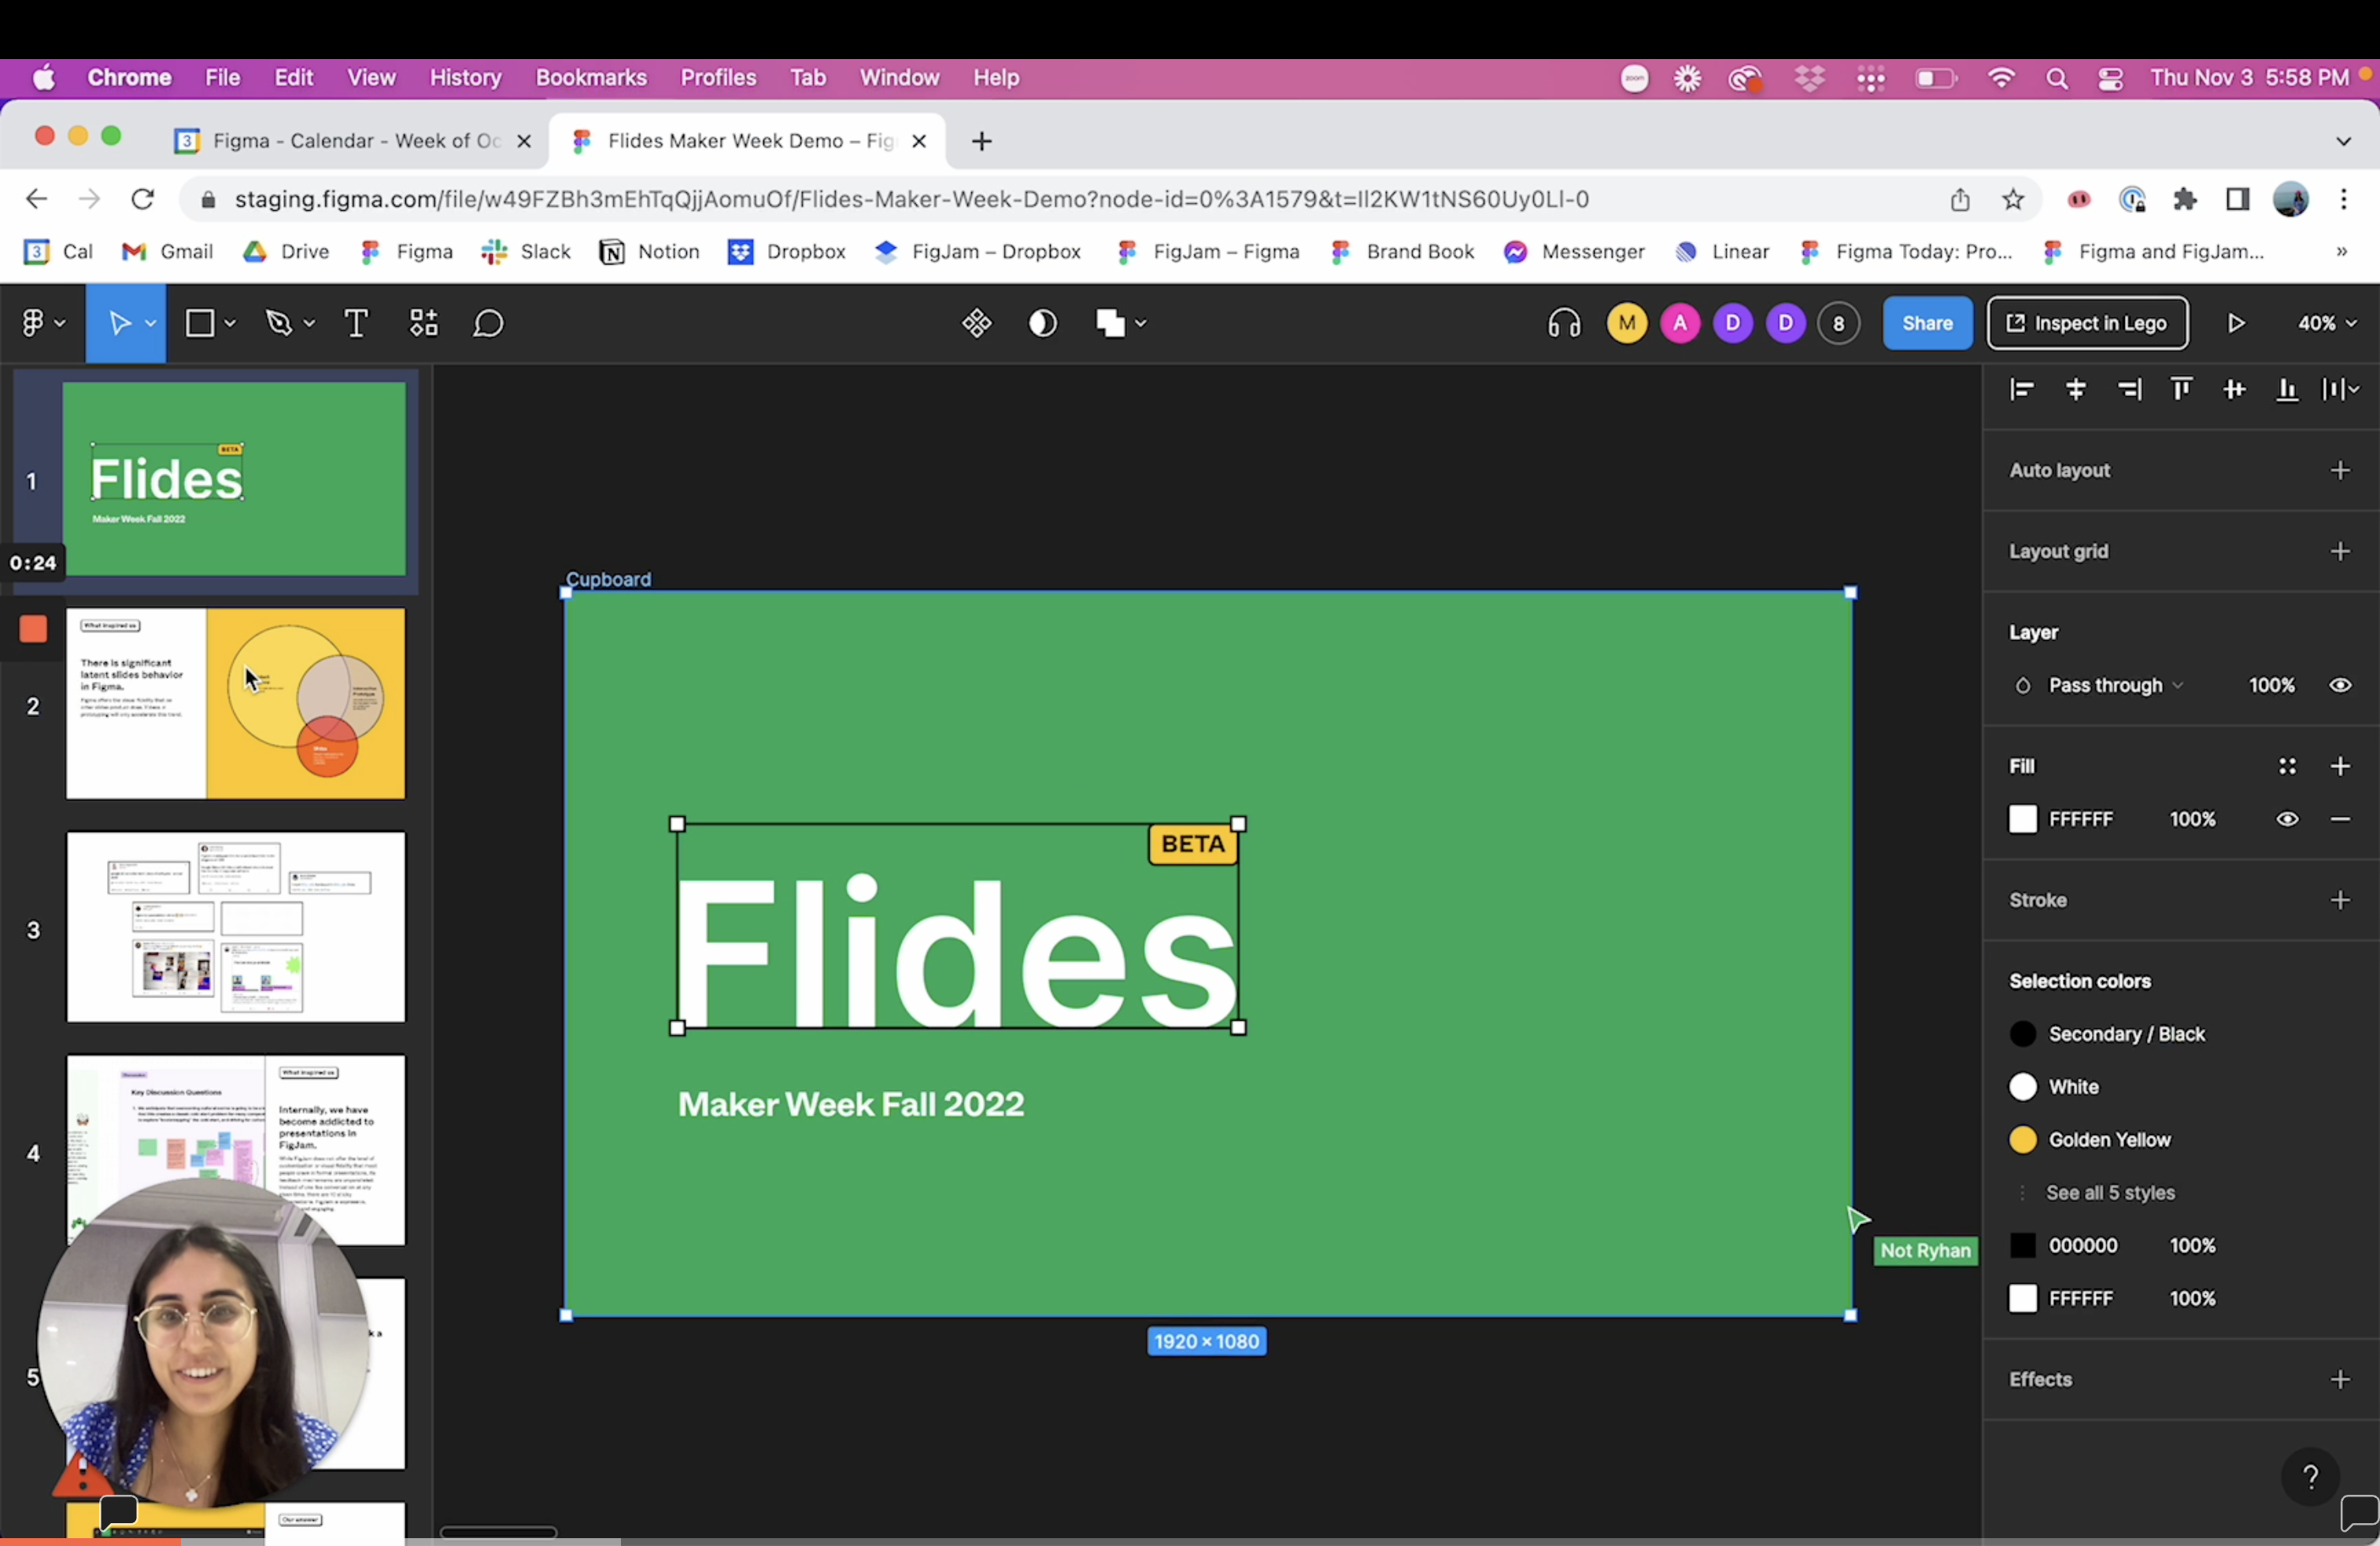
Task: Align bottom in the design panel
Action: point(2287,390)
